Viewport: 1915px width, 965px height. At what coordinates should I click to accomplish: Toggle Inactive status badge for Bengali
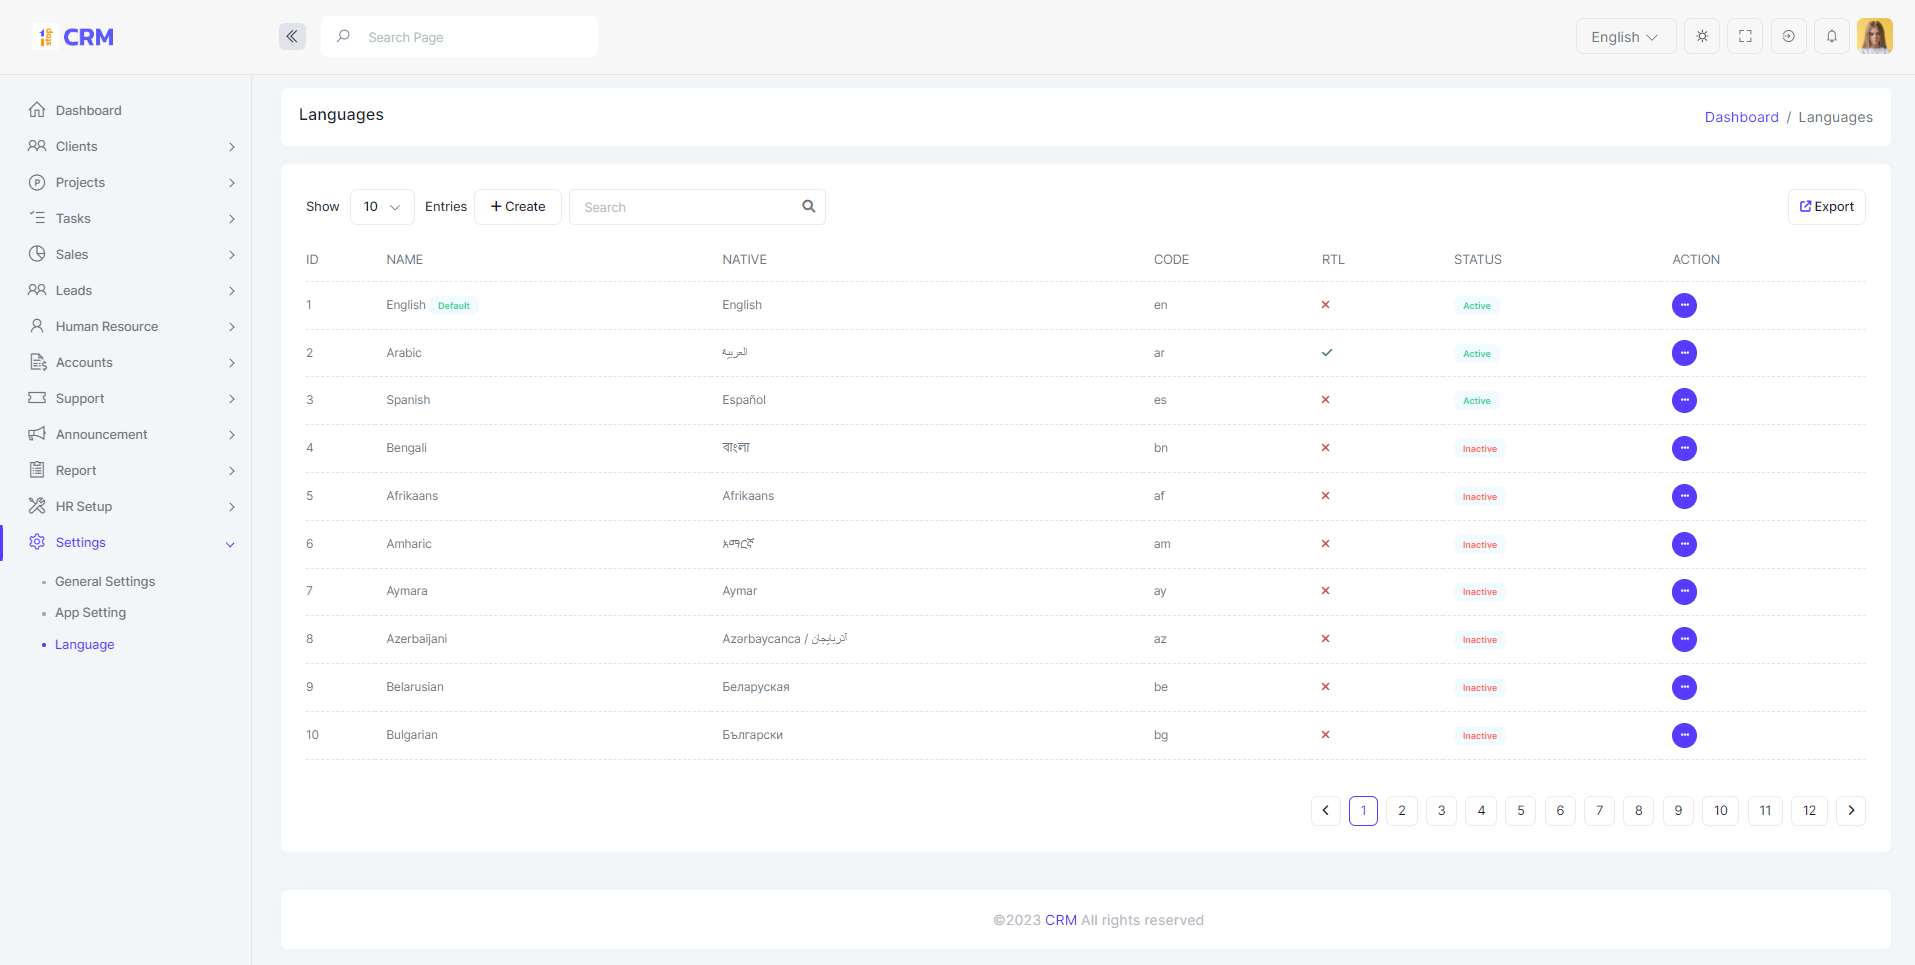(x=1480, y=449)
